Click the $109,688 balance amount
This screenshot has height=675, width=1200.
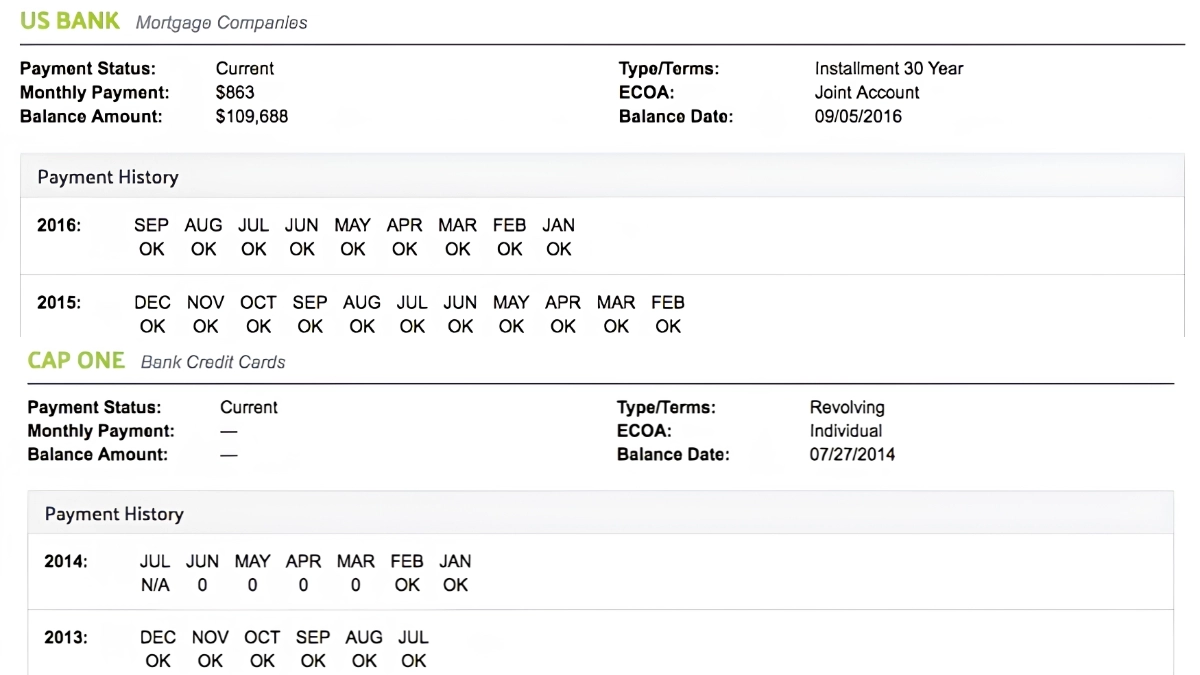click(252, 116)
